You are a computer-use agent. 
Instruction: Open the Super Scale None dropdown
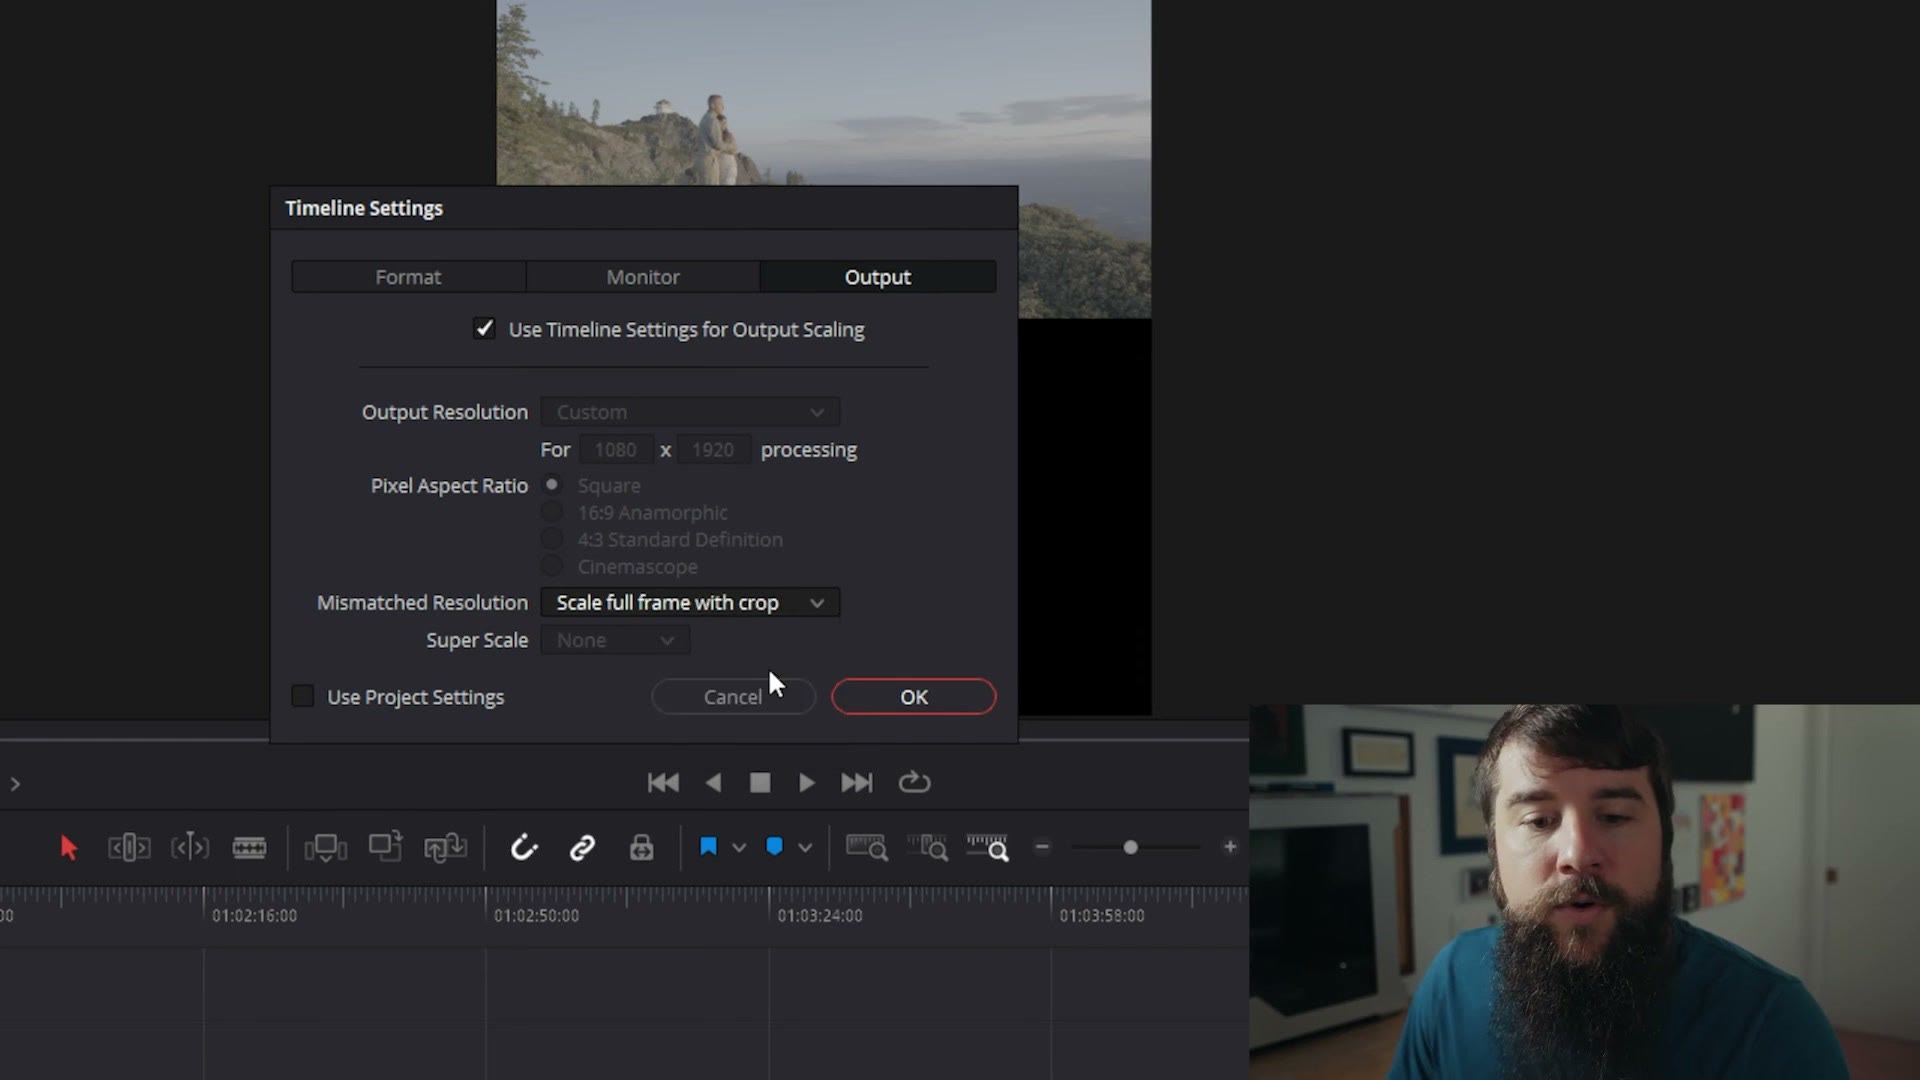[x=615, y=640]
